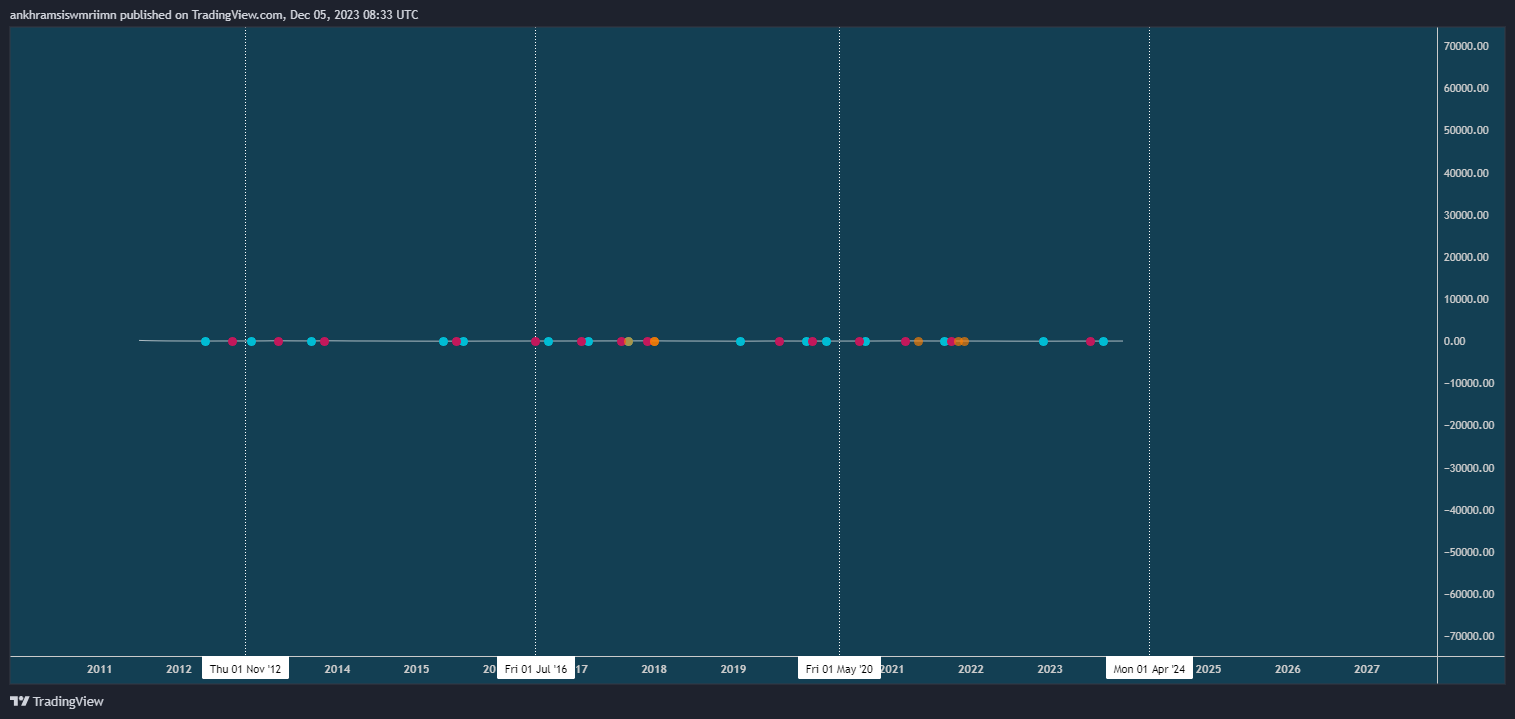Click the 2022 year label on time axis
Screen dimensions: 1515x719
(971, 669)
